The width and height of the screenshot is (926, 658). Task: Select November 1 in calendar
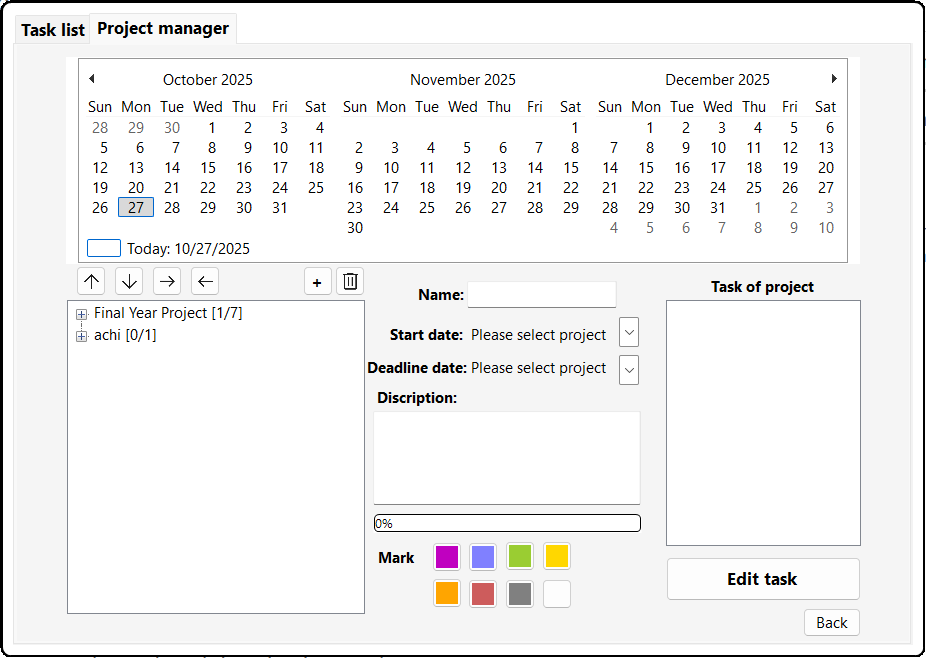(x=574, y=128)
